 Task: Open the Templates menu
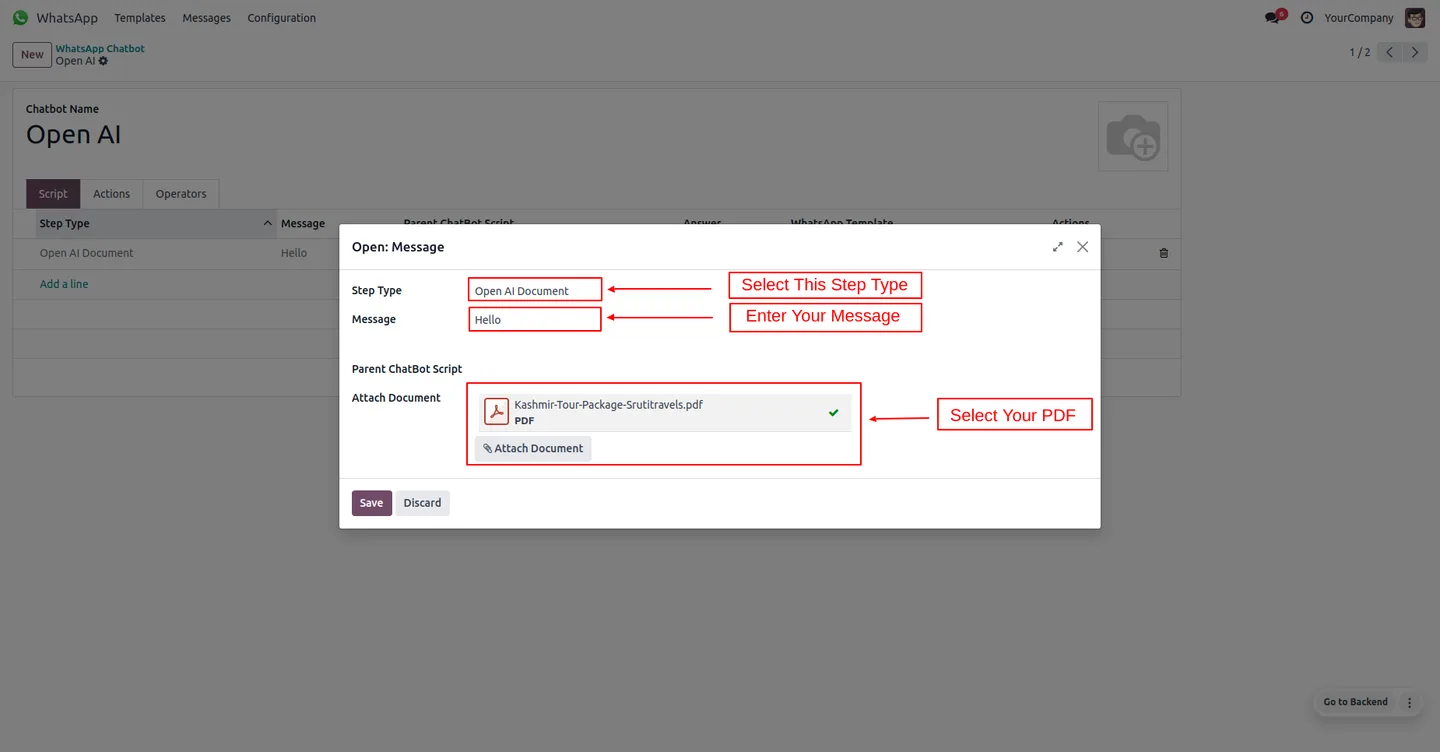[x=140, y=18]
